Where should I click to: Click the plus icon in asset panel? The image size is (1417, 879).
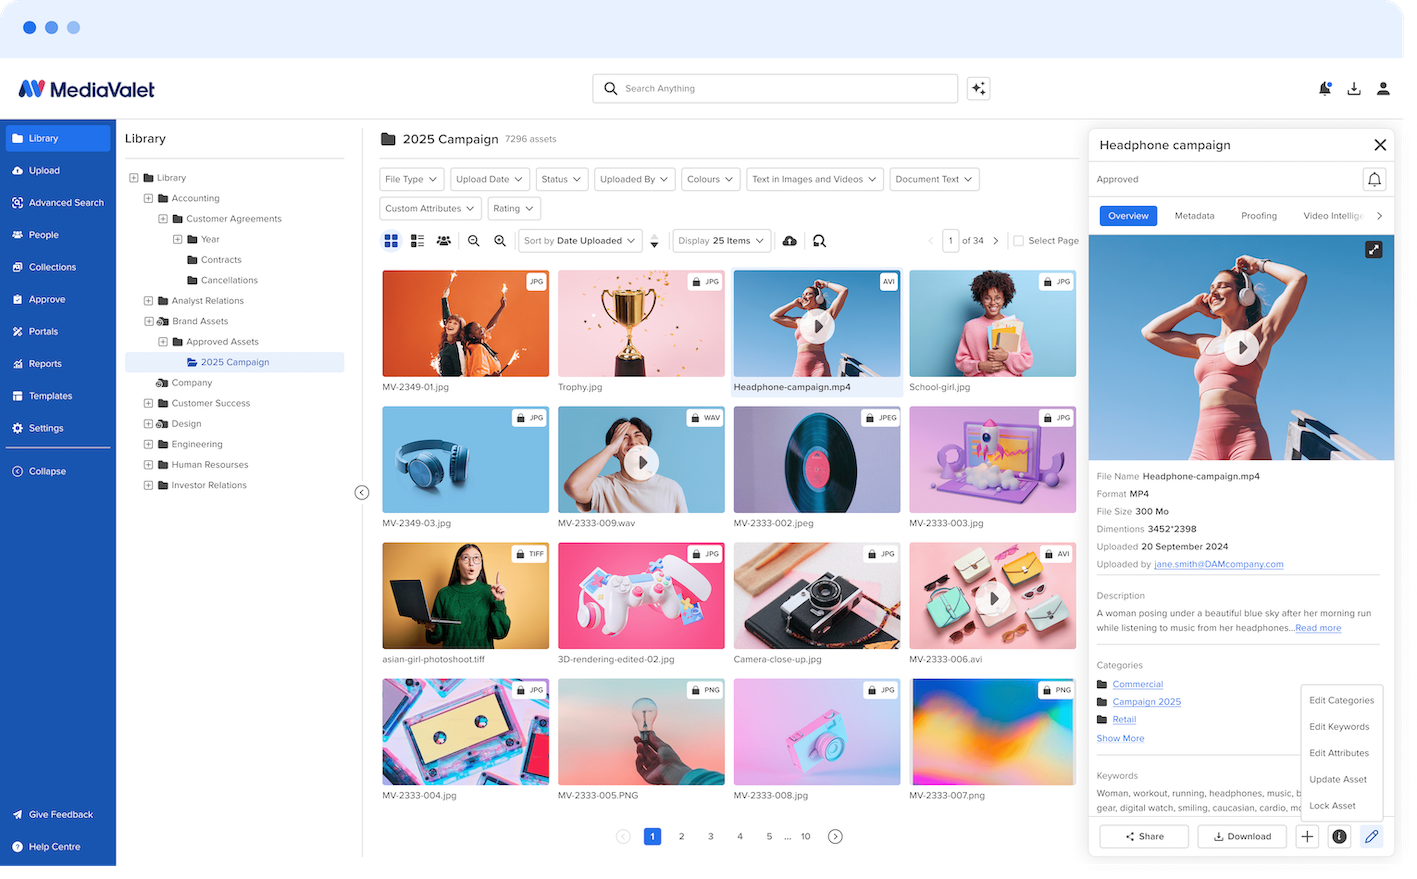(x=1307, y=837)
